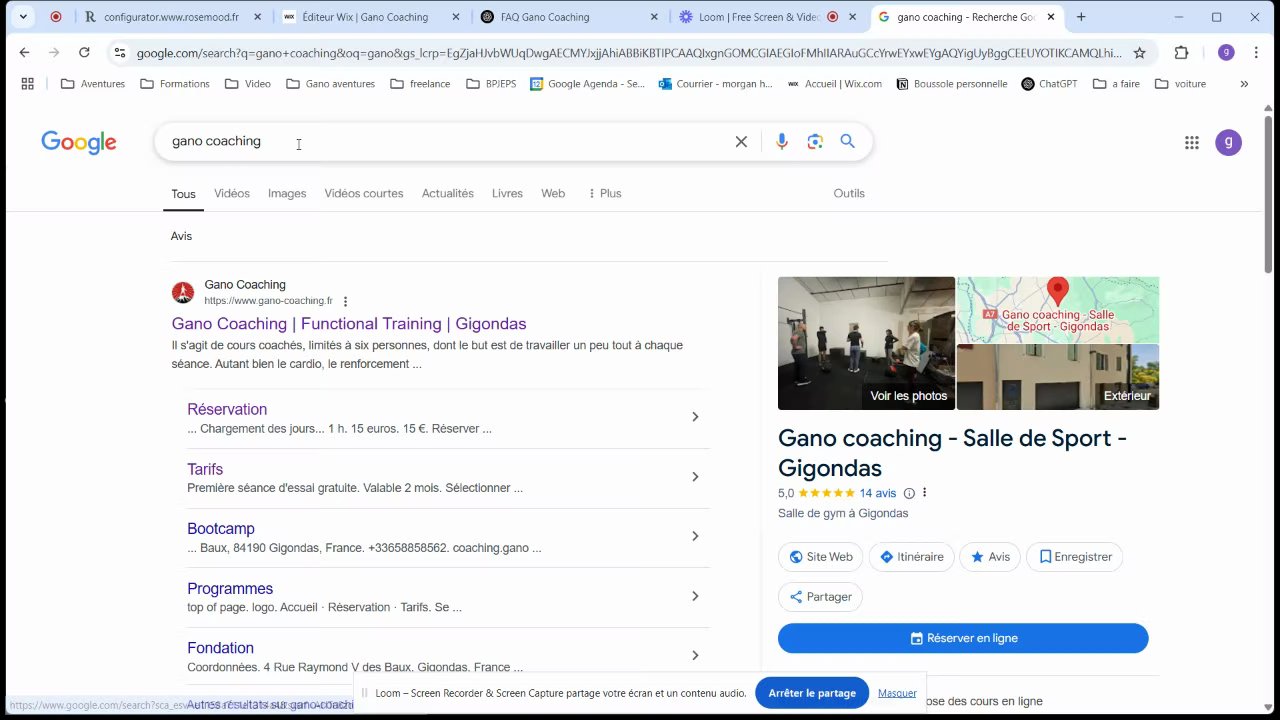1280x720 pixels.
Task: Click the Itinéraire button
Action: pyautogui.click(x=911, y=557)
